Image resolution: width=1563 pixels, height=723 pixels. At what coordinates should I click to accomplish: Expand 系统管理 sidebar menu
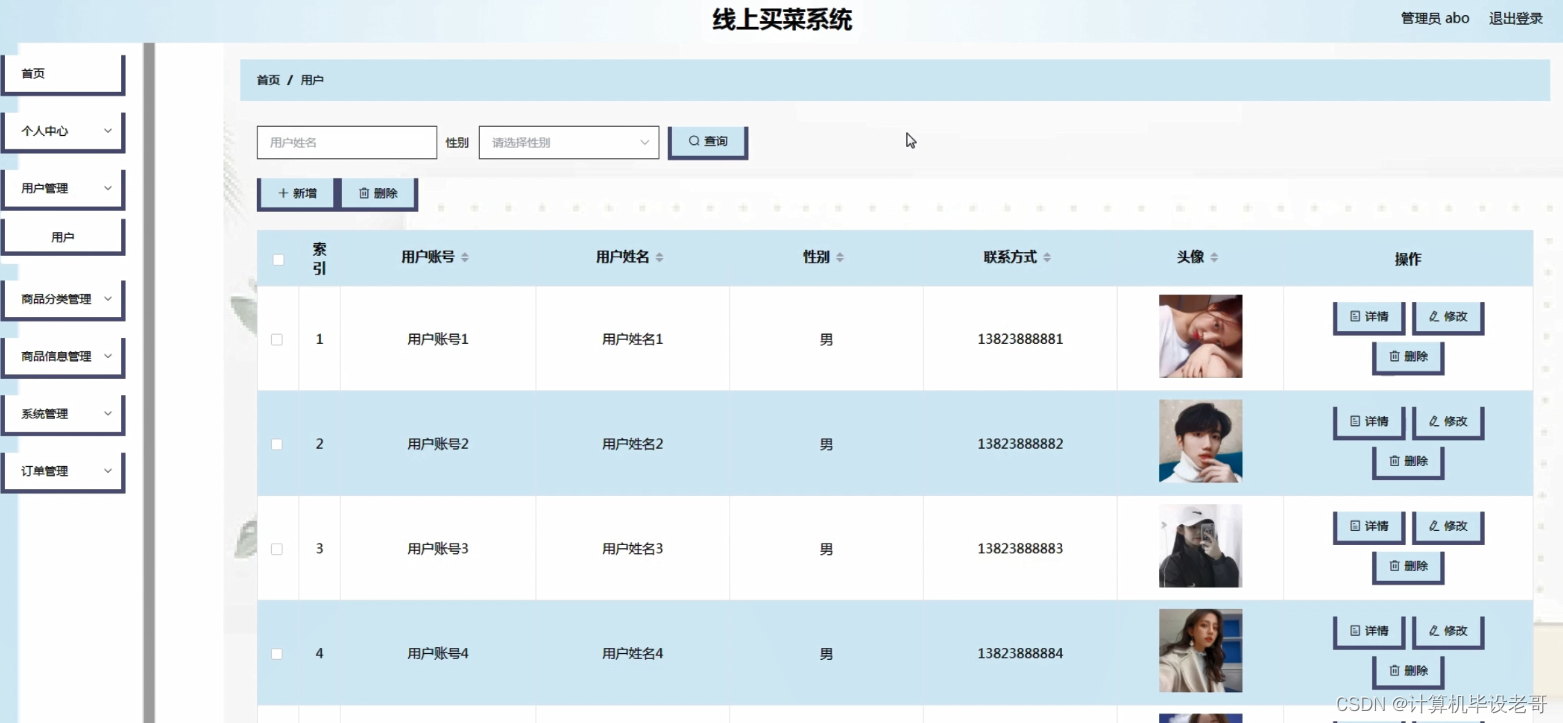64,414
